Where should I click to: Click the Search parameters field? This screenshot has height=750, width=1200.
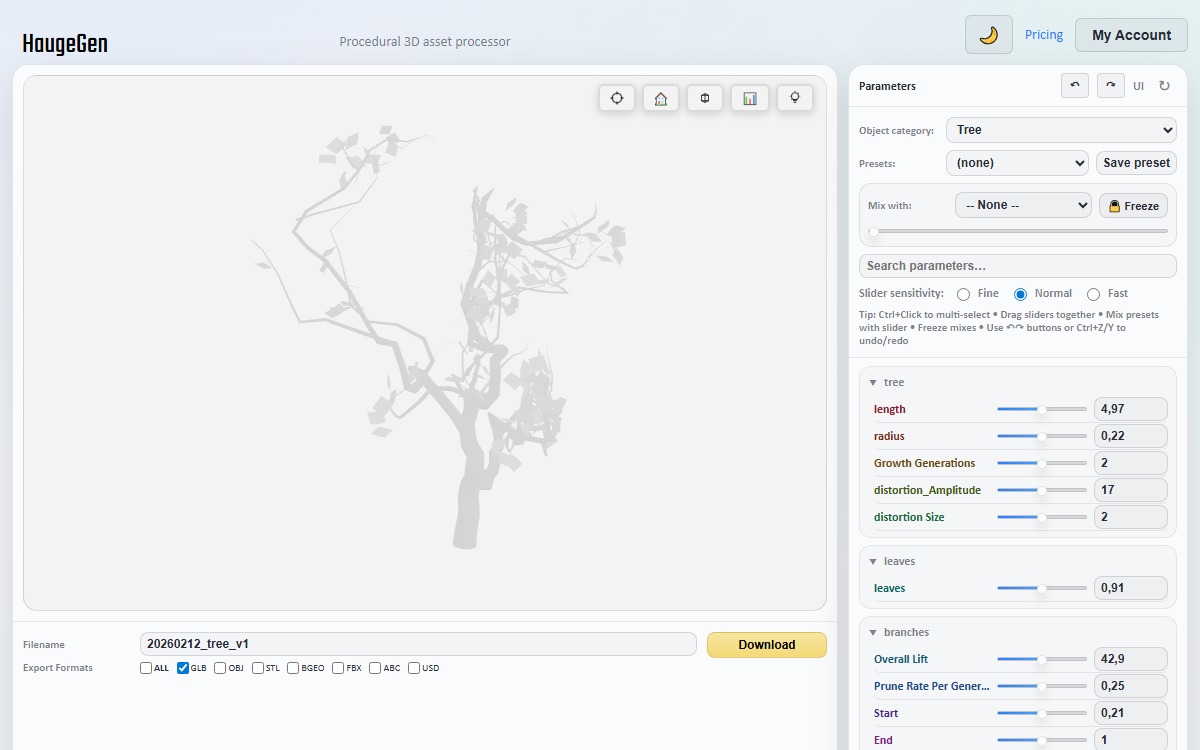[1017, 266]
